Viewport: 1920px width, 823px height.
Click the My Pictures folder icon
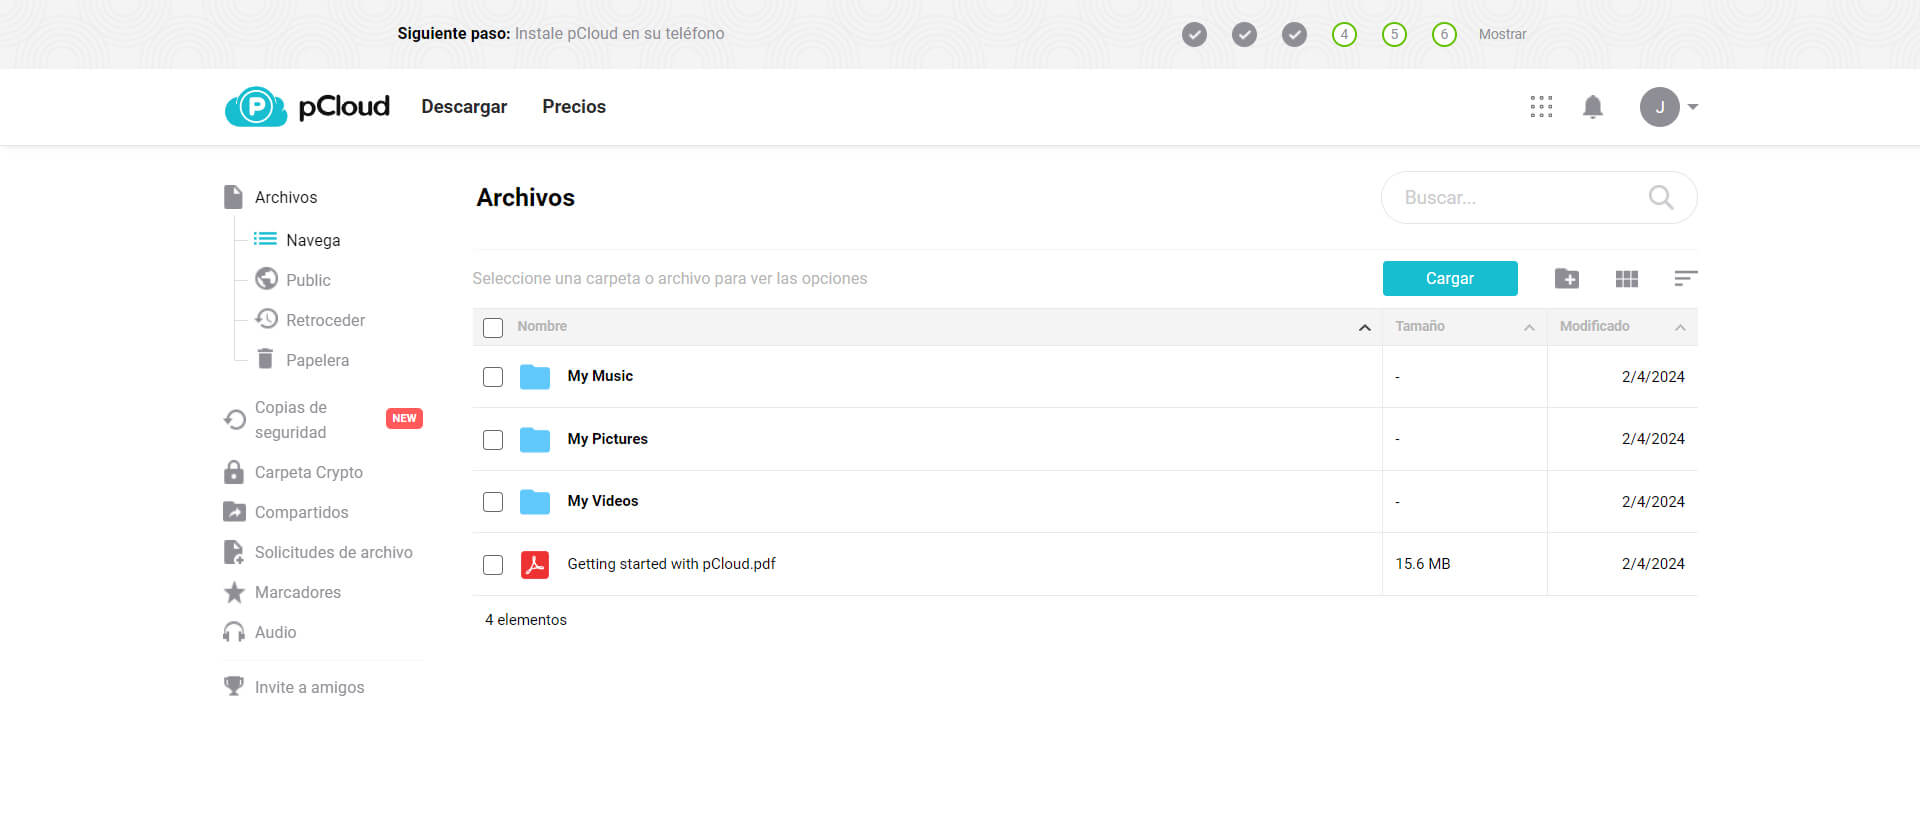535,439
